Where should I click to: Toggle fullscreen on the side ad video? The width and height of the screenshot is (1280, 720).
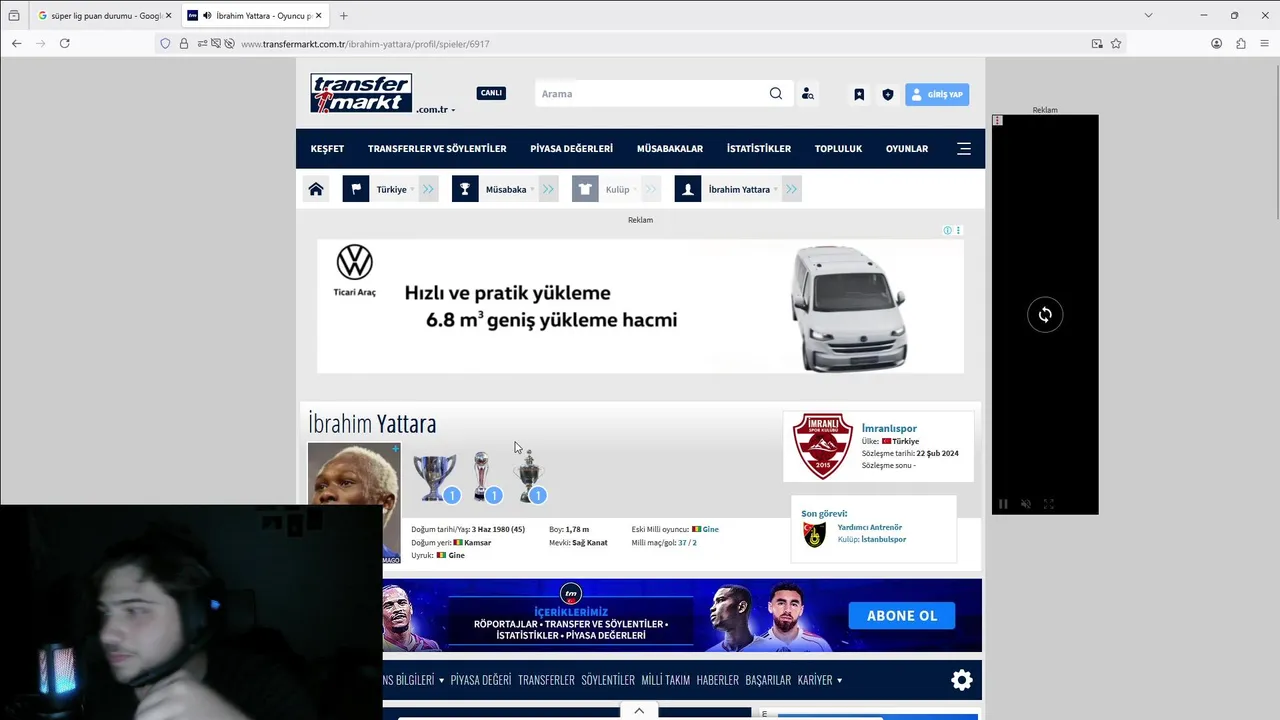click(x=1049, y=504)
